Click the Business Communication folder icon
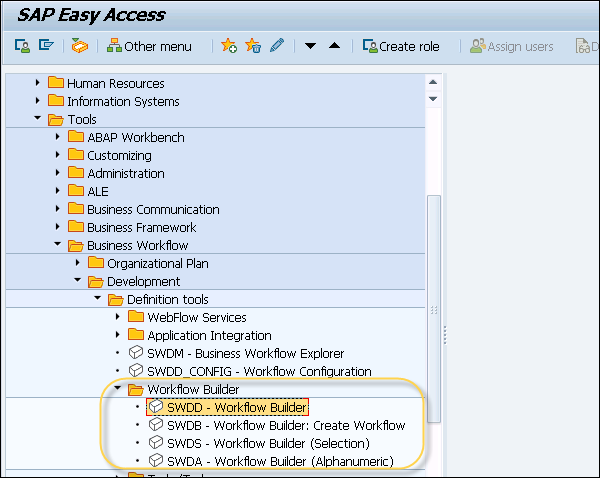The width and height of the screenshot is (600, 478). coord(76,208)
